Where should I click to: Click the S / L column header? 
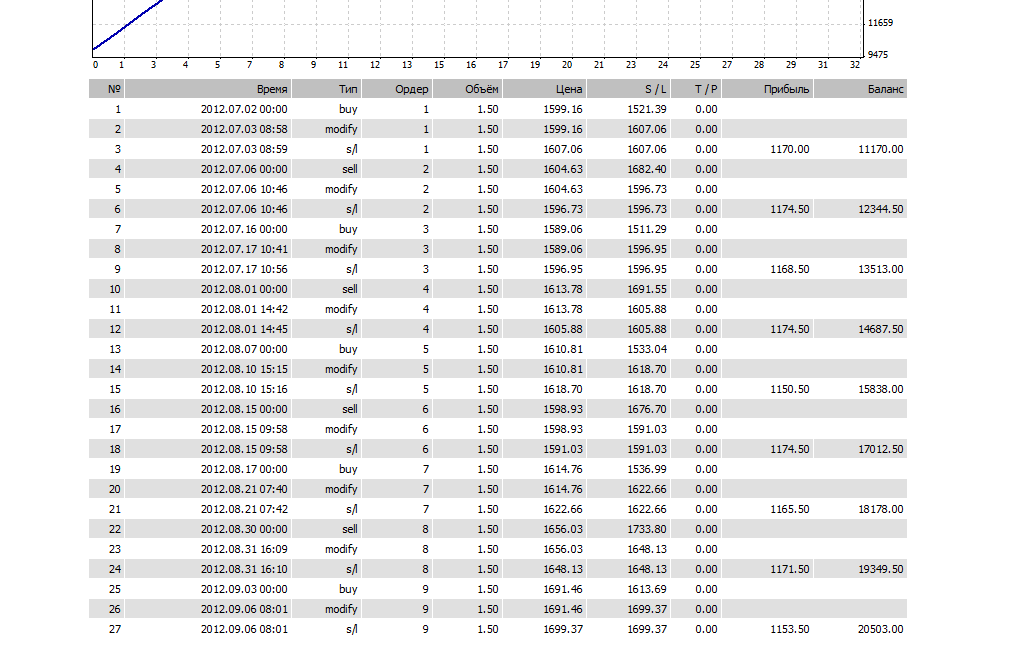(x=629, y=89)
